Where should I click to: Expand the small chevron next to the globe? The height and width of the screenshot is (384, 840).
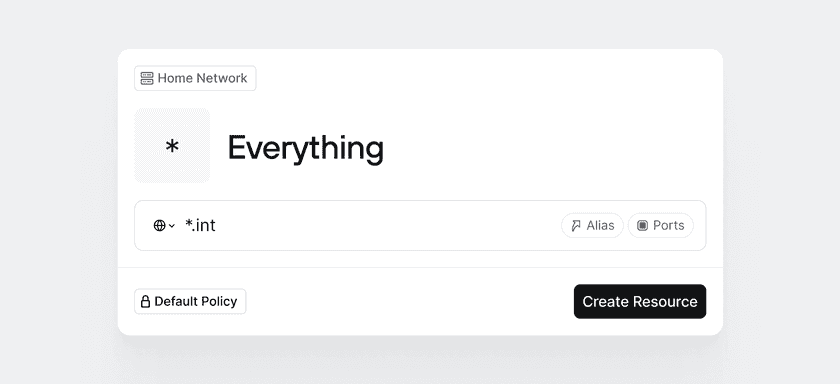point(171,226)
